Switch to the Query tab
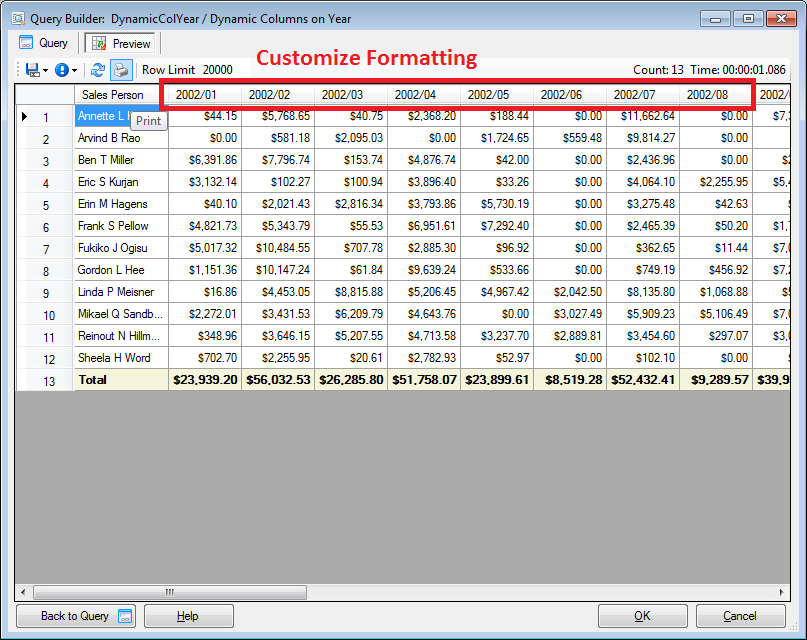807x640 pixels. point(43,43)
